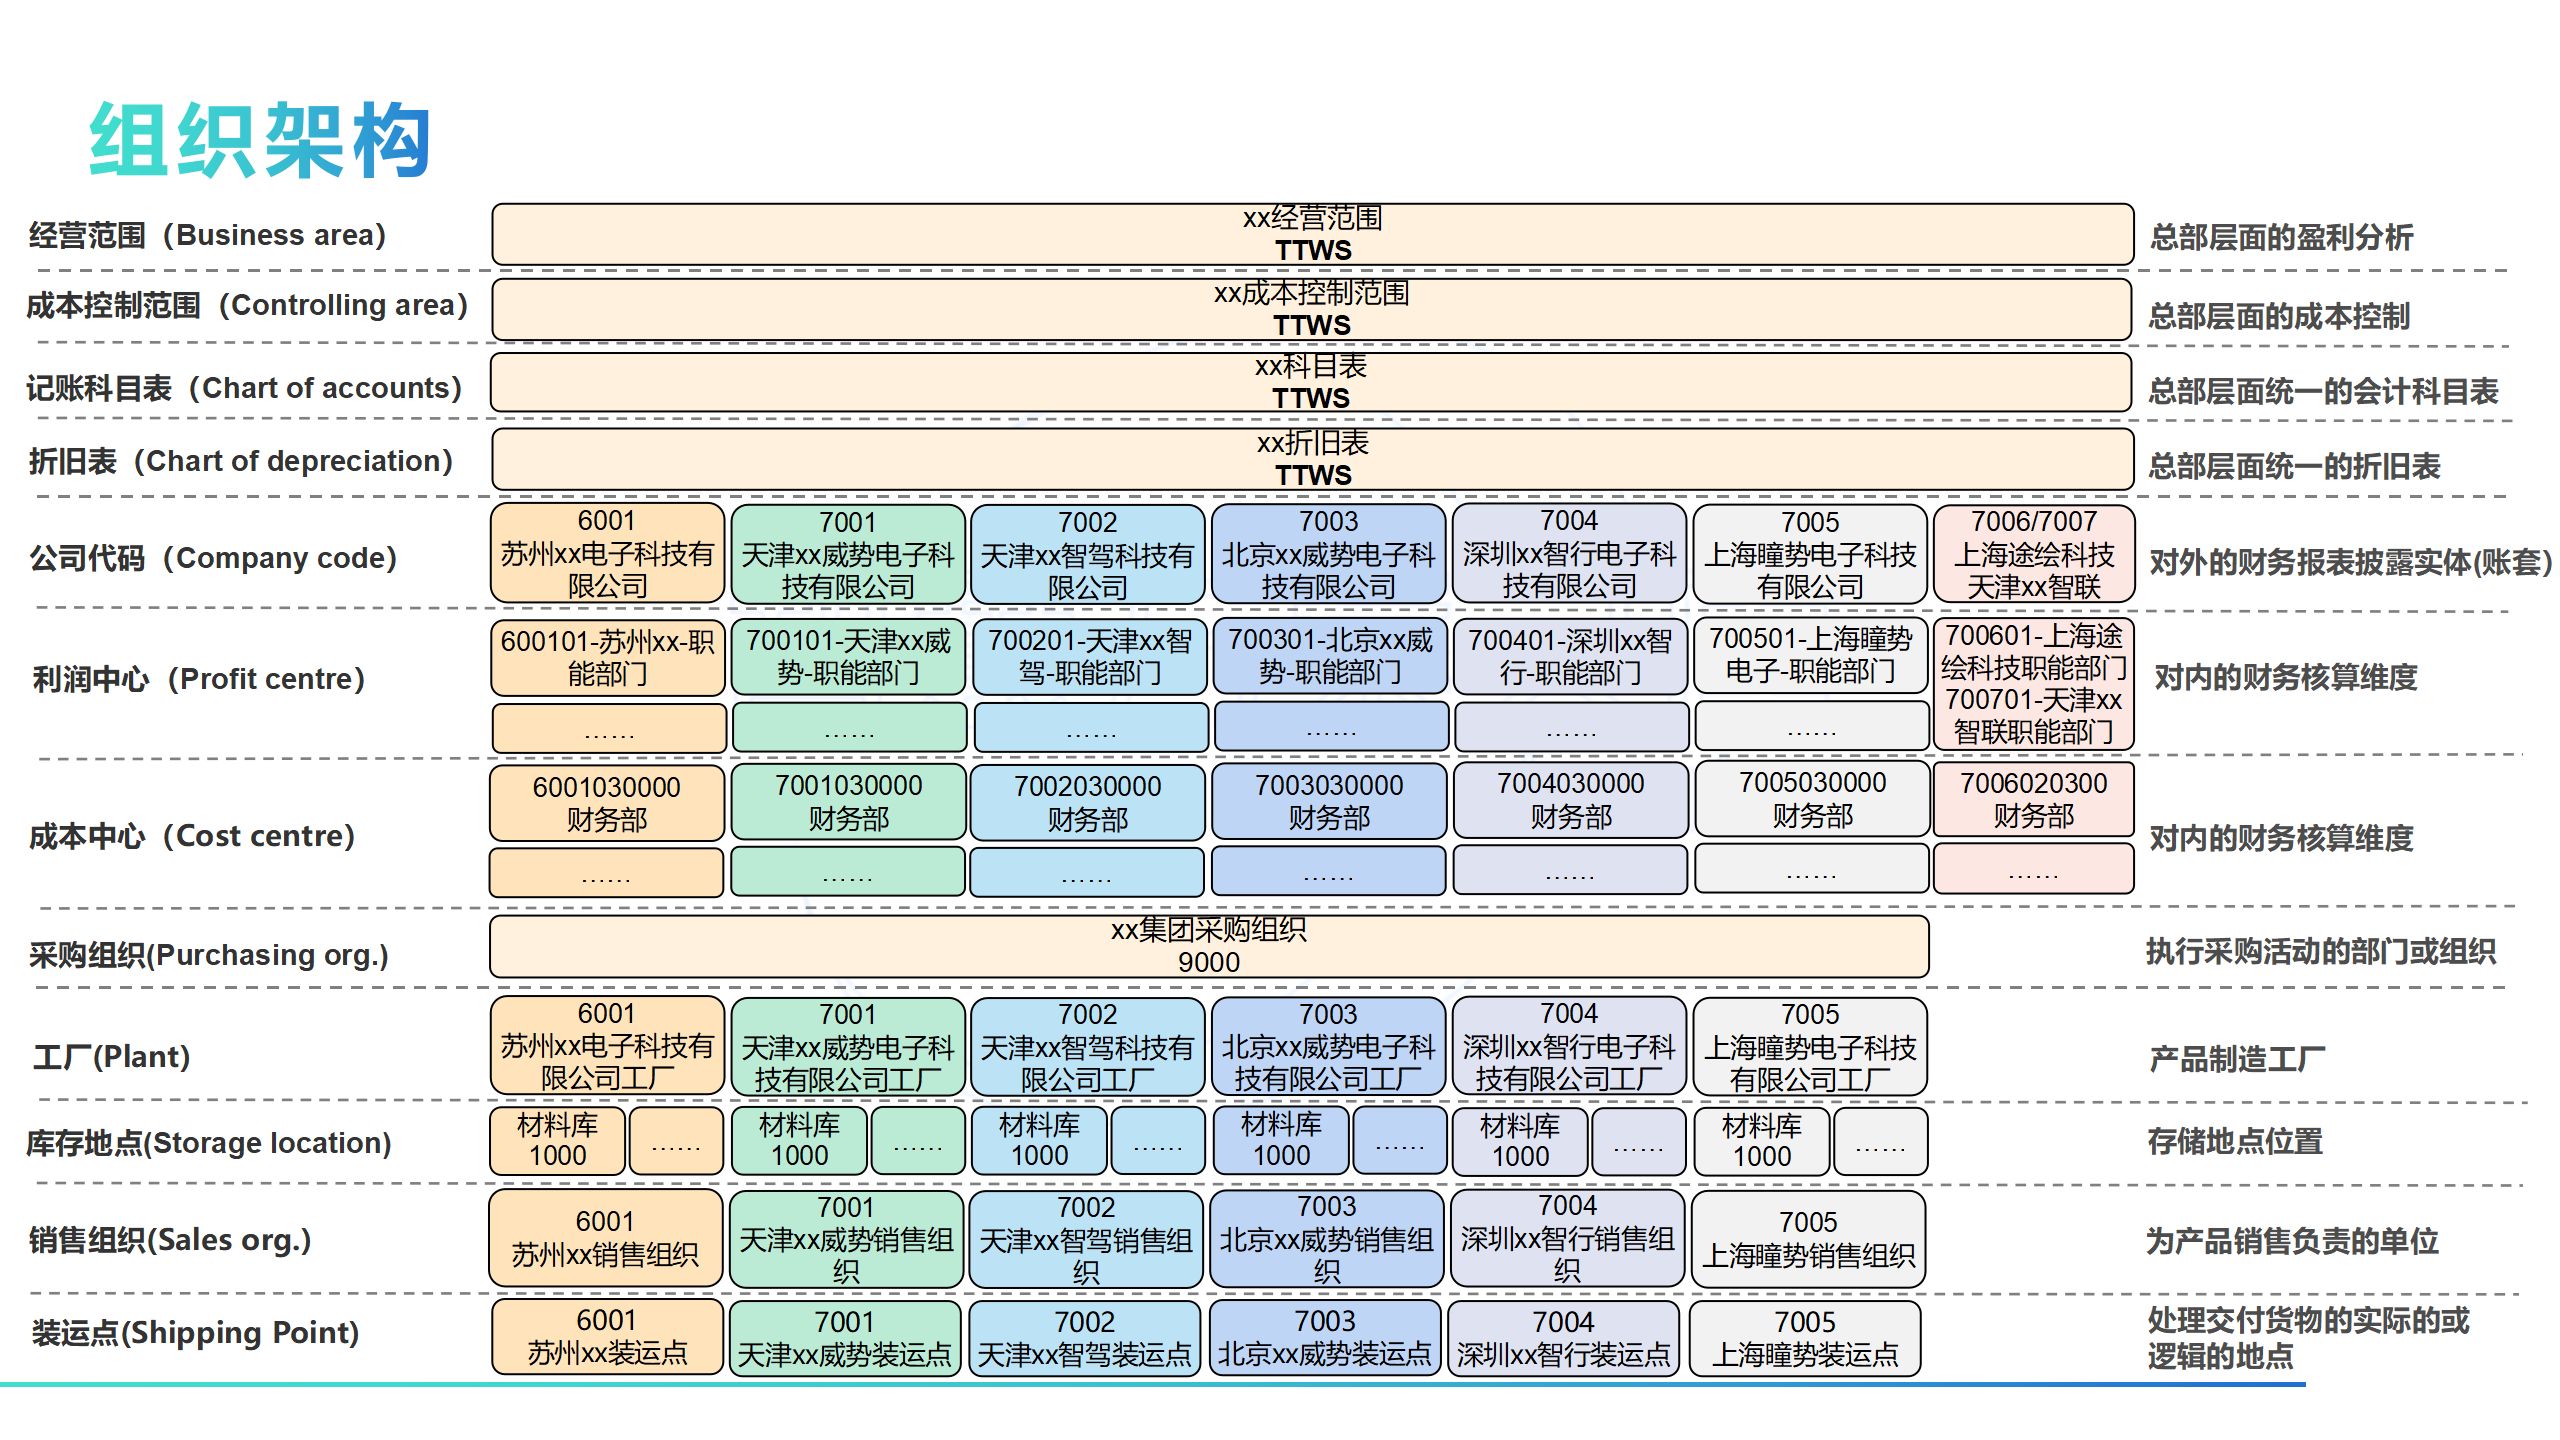
Task: Click the xx科目表 TTWS bar
Action: 1312,383
